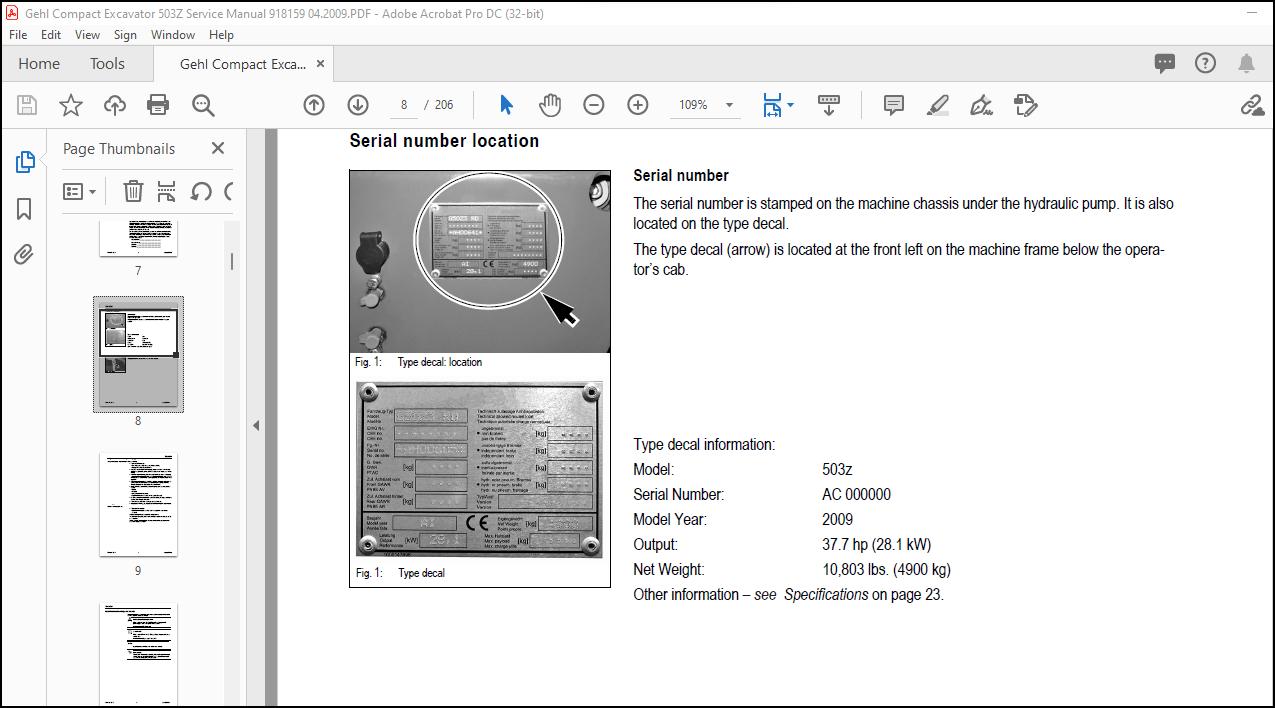Open Bookmarks sidebar panel
The width and height of the screenshot is (1275, 708).
[25, 208]
